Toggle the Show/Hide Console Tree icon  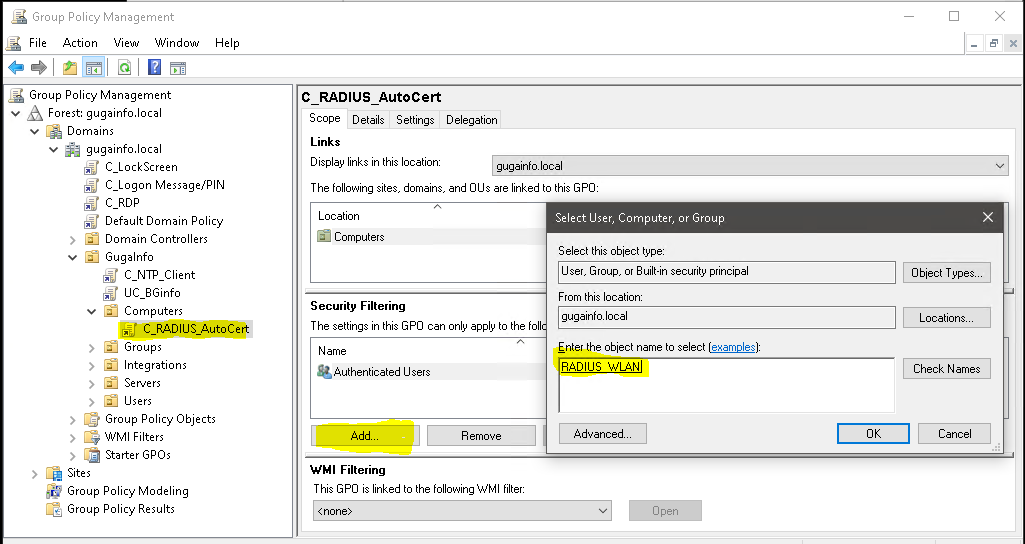click(x=93, y=68)
